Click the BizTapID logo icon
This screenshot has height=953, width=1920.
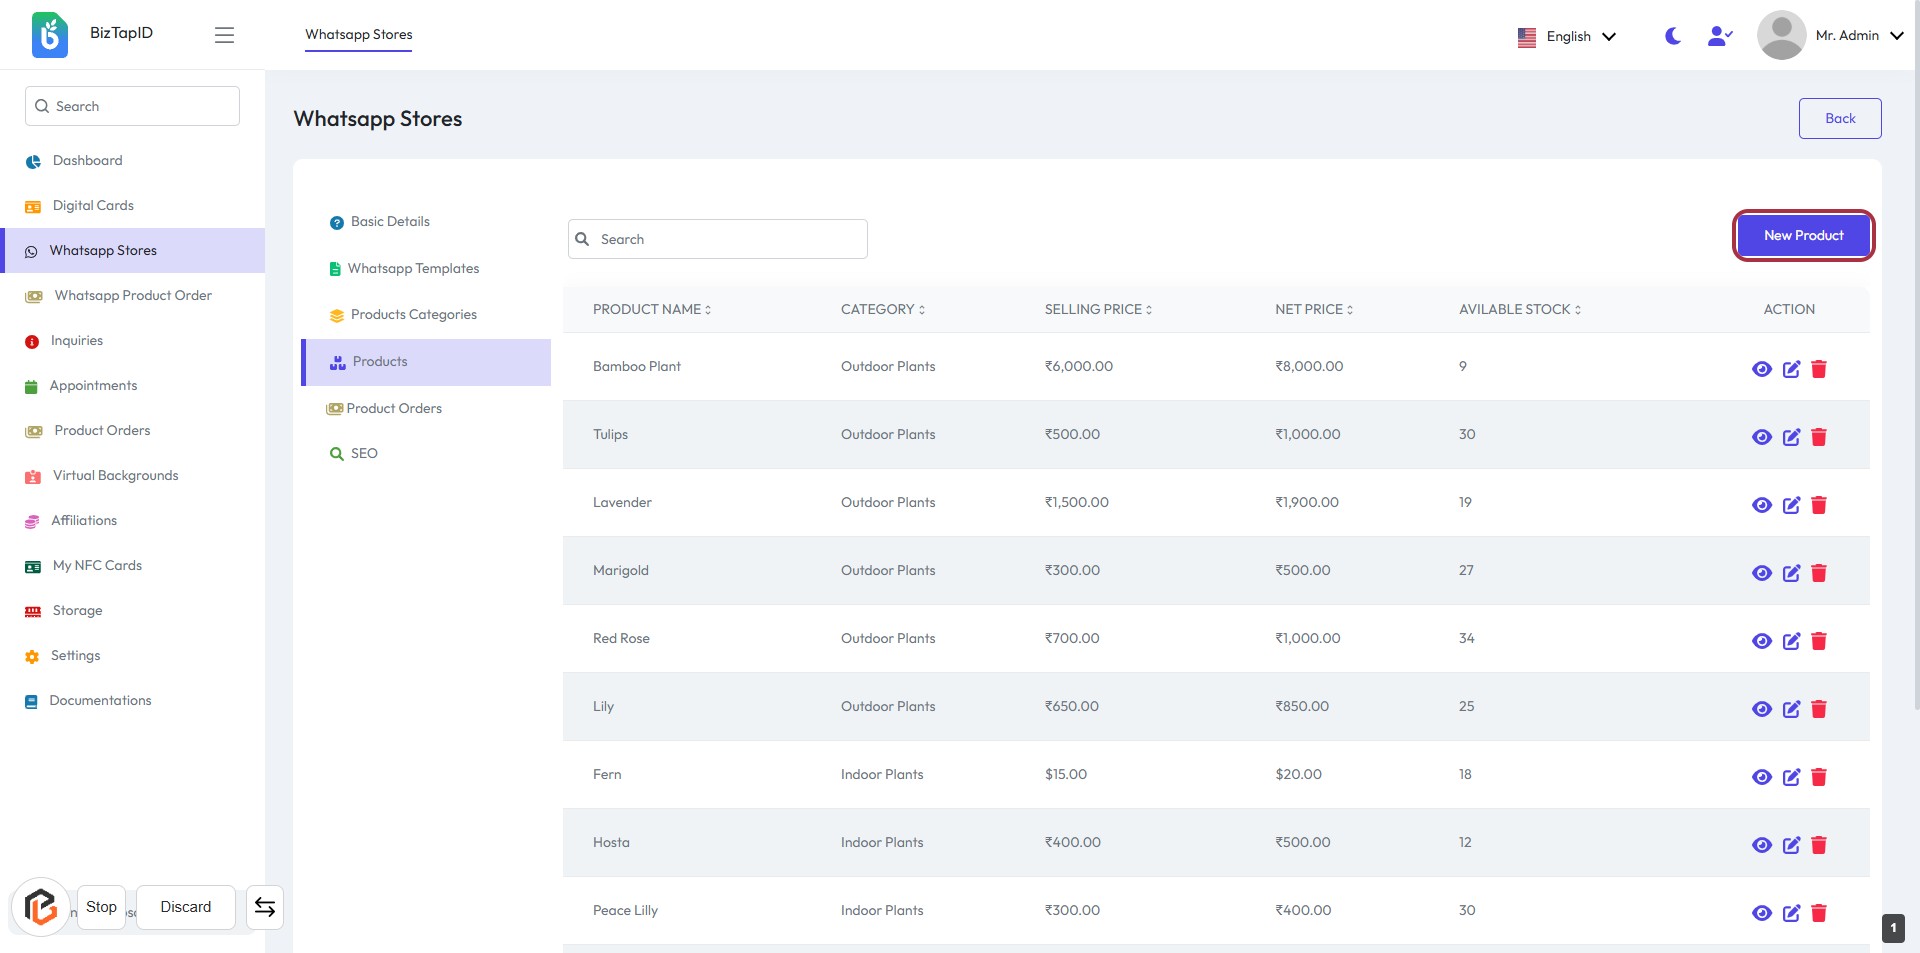(x=49, y=35)
